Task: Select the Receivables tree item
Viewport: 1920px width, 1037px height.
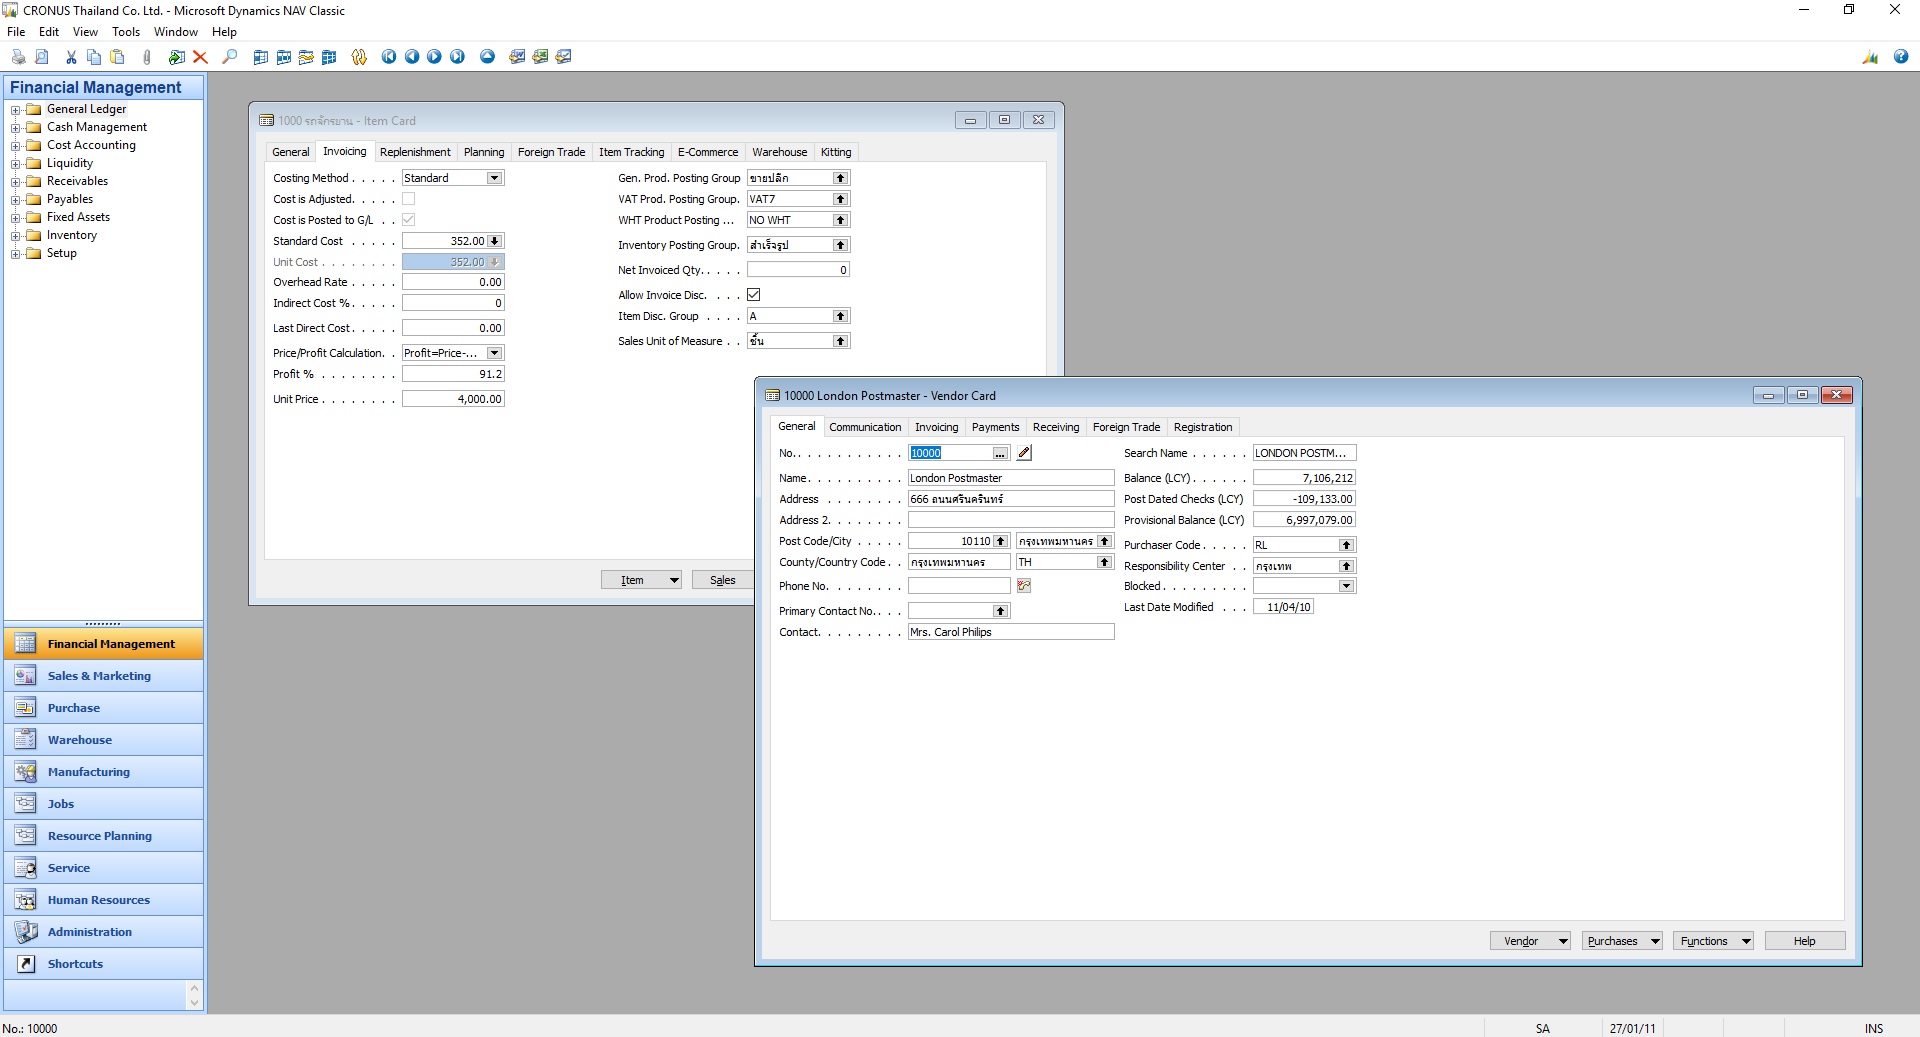Action: (77, 181)
